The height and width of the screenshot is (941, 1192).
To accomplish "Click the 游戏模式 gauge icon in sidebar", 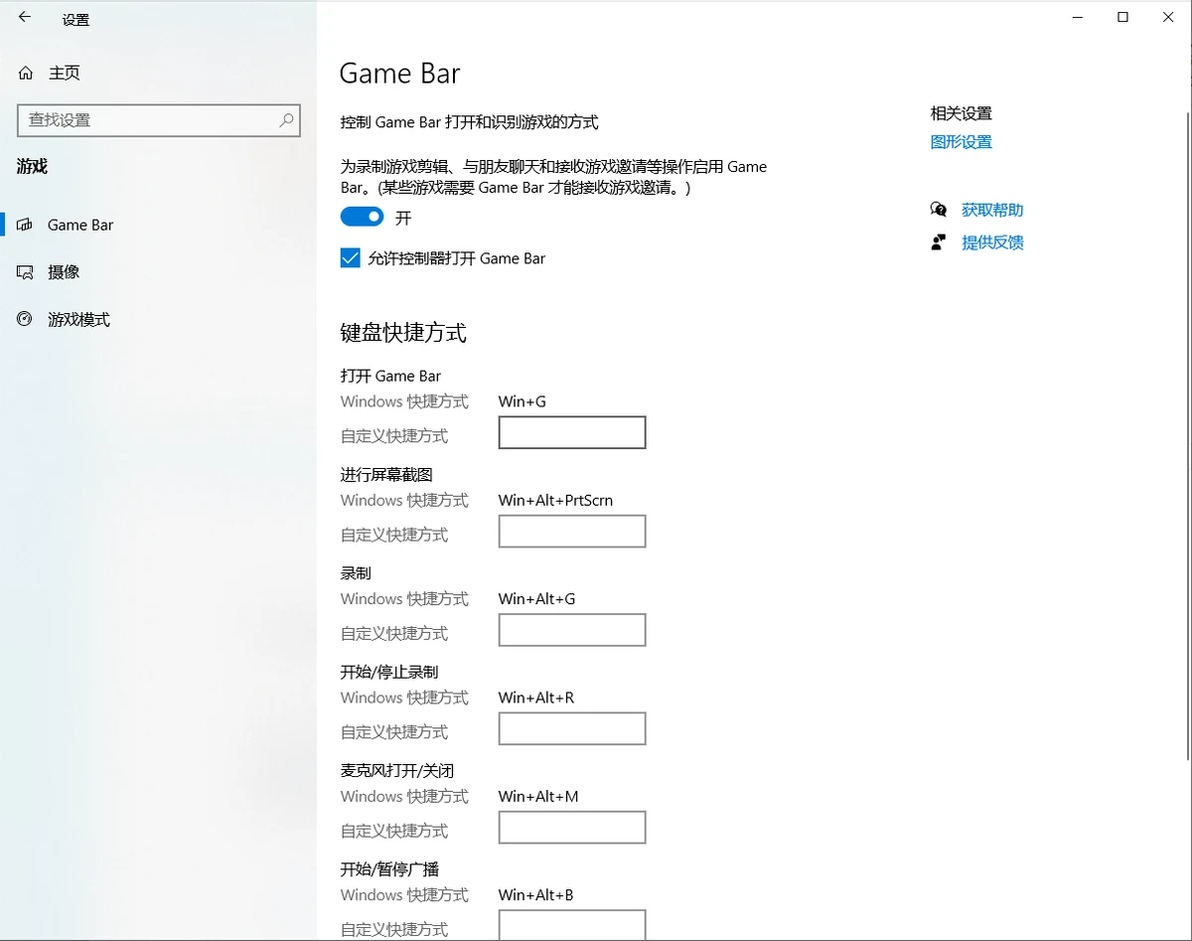I will pyautogui.click(x=25, y=319).
